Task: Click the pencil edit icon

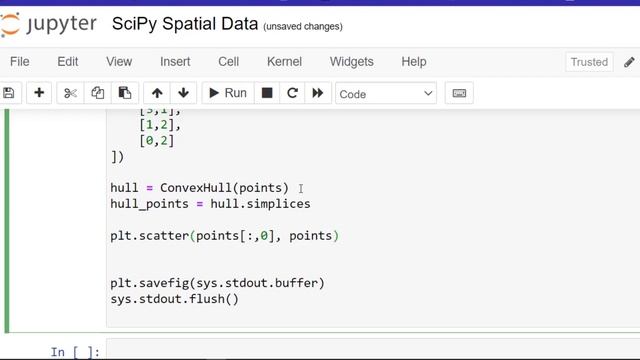Action: pos(629,62)
